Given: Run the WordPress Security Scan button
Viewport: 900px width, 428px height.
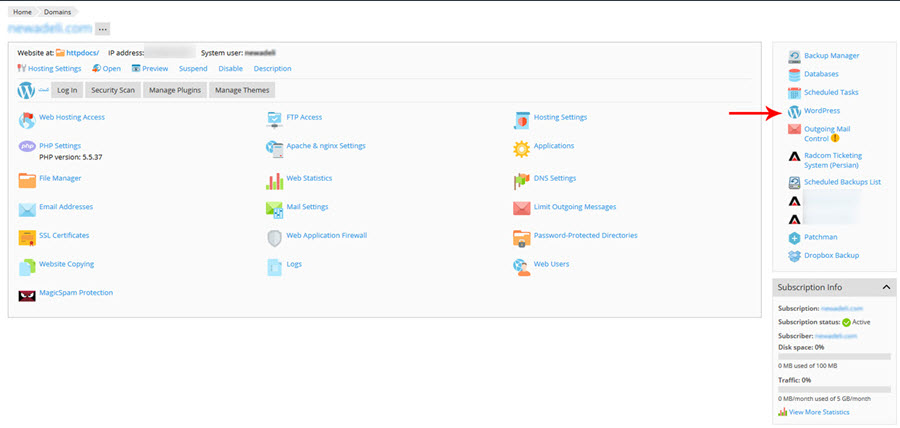Looking at the screenshot, I should tap(113, 90).
